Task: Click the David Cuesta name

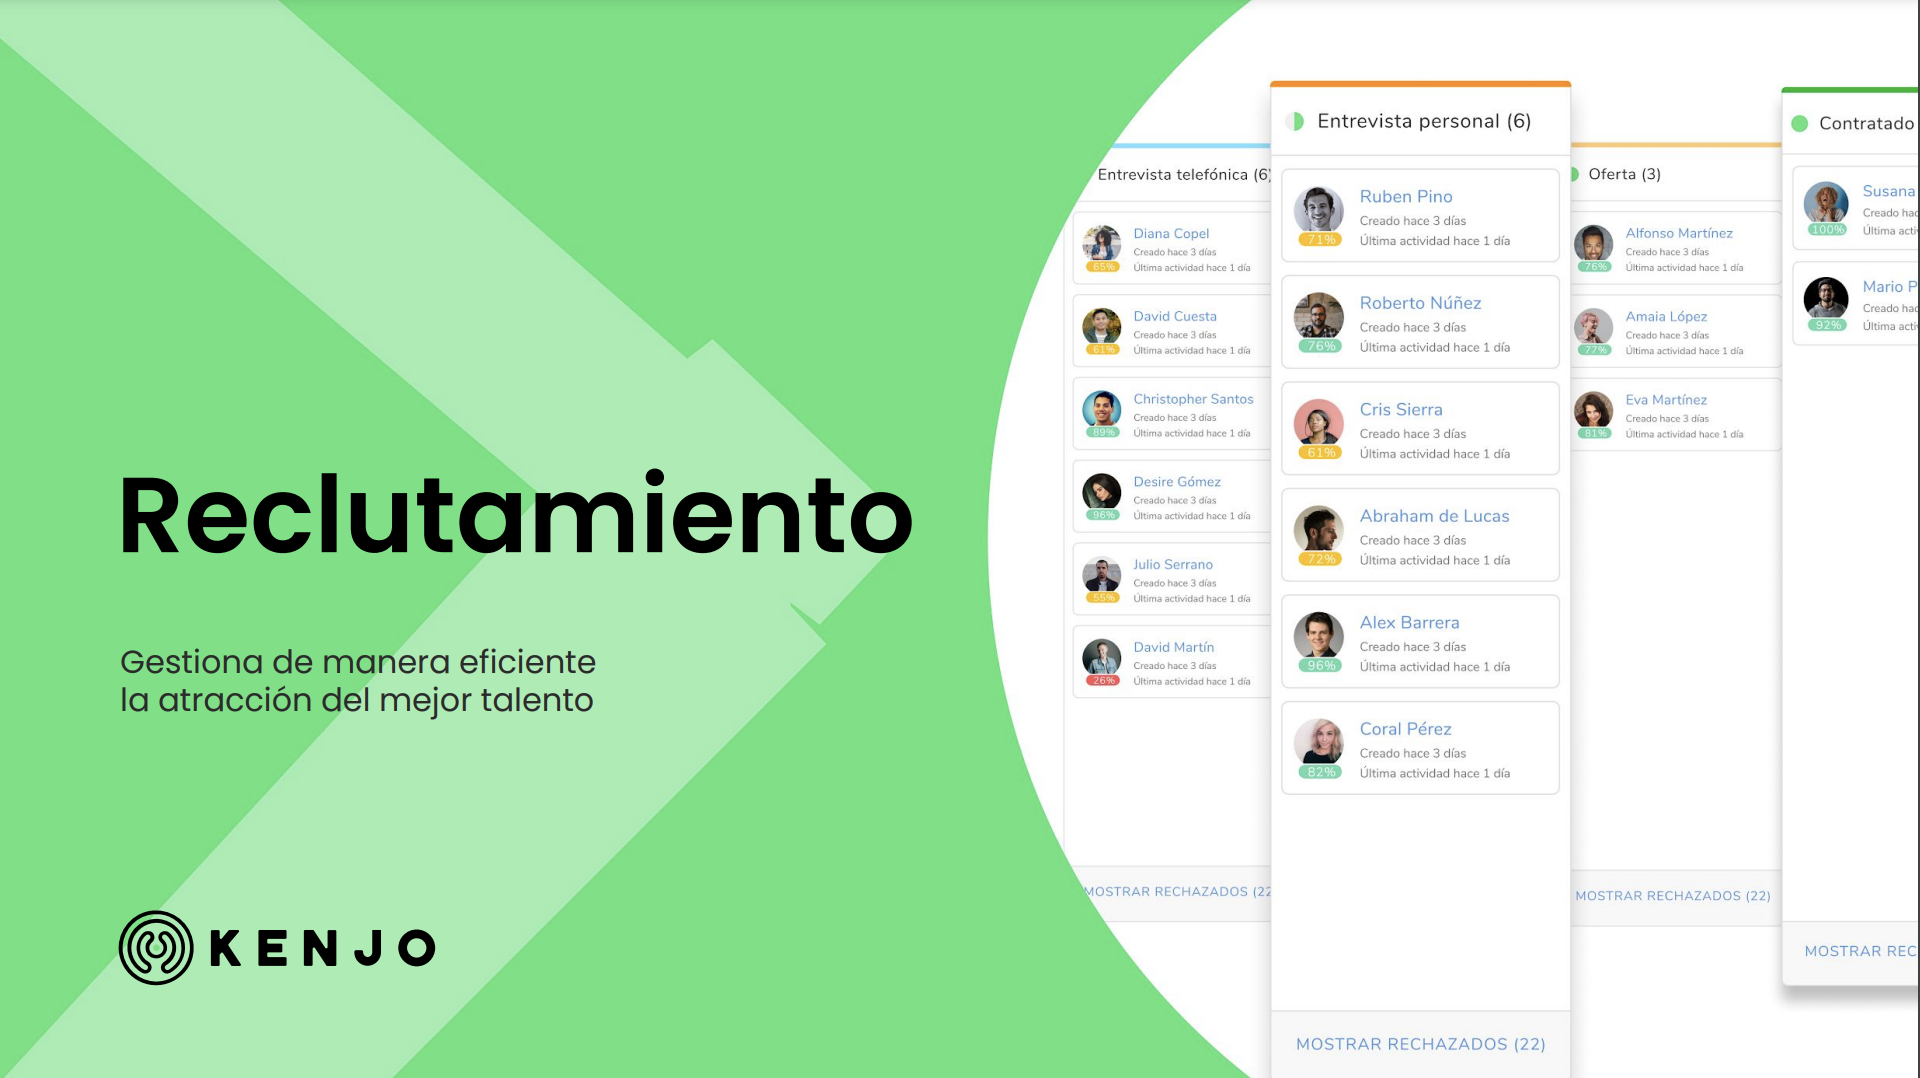Action: (1175, 317)
